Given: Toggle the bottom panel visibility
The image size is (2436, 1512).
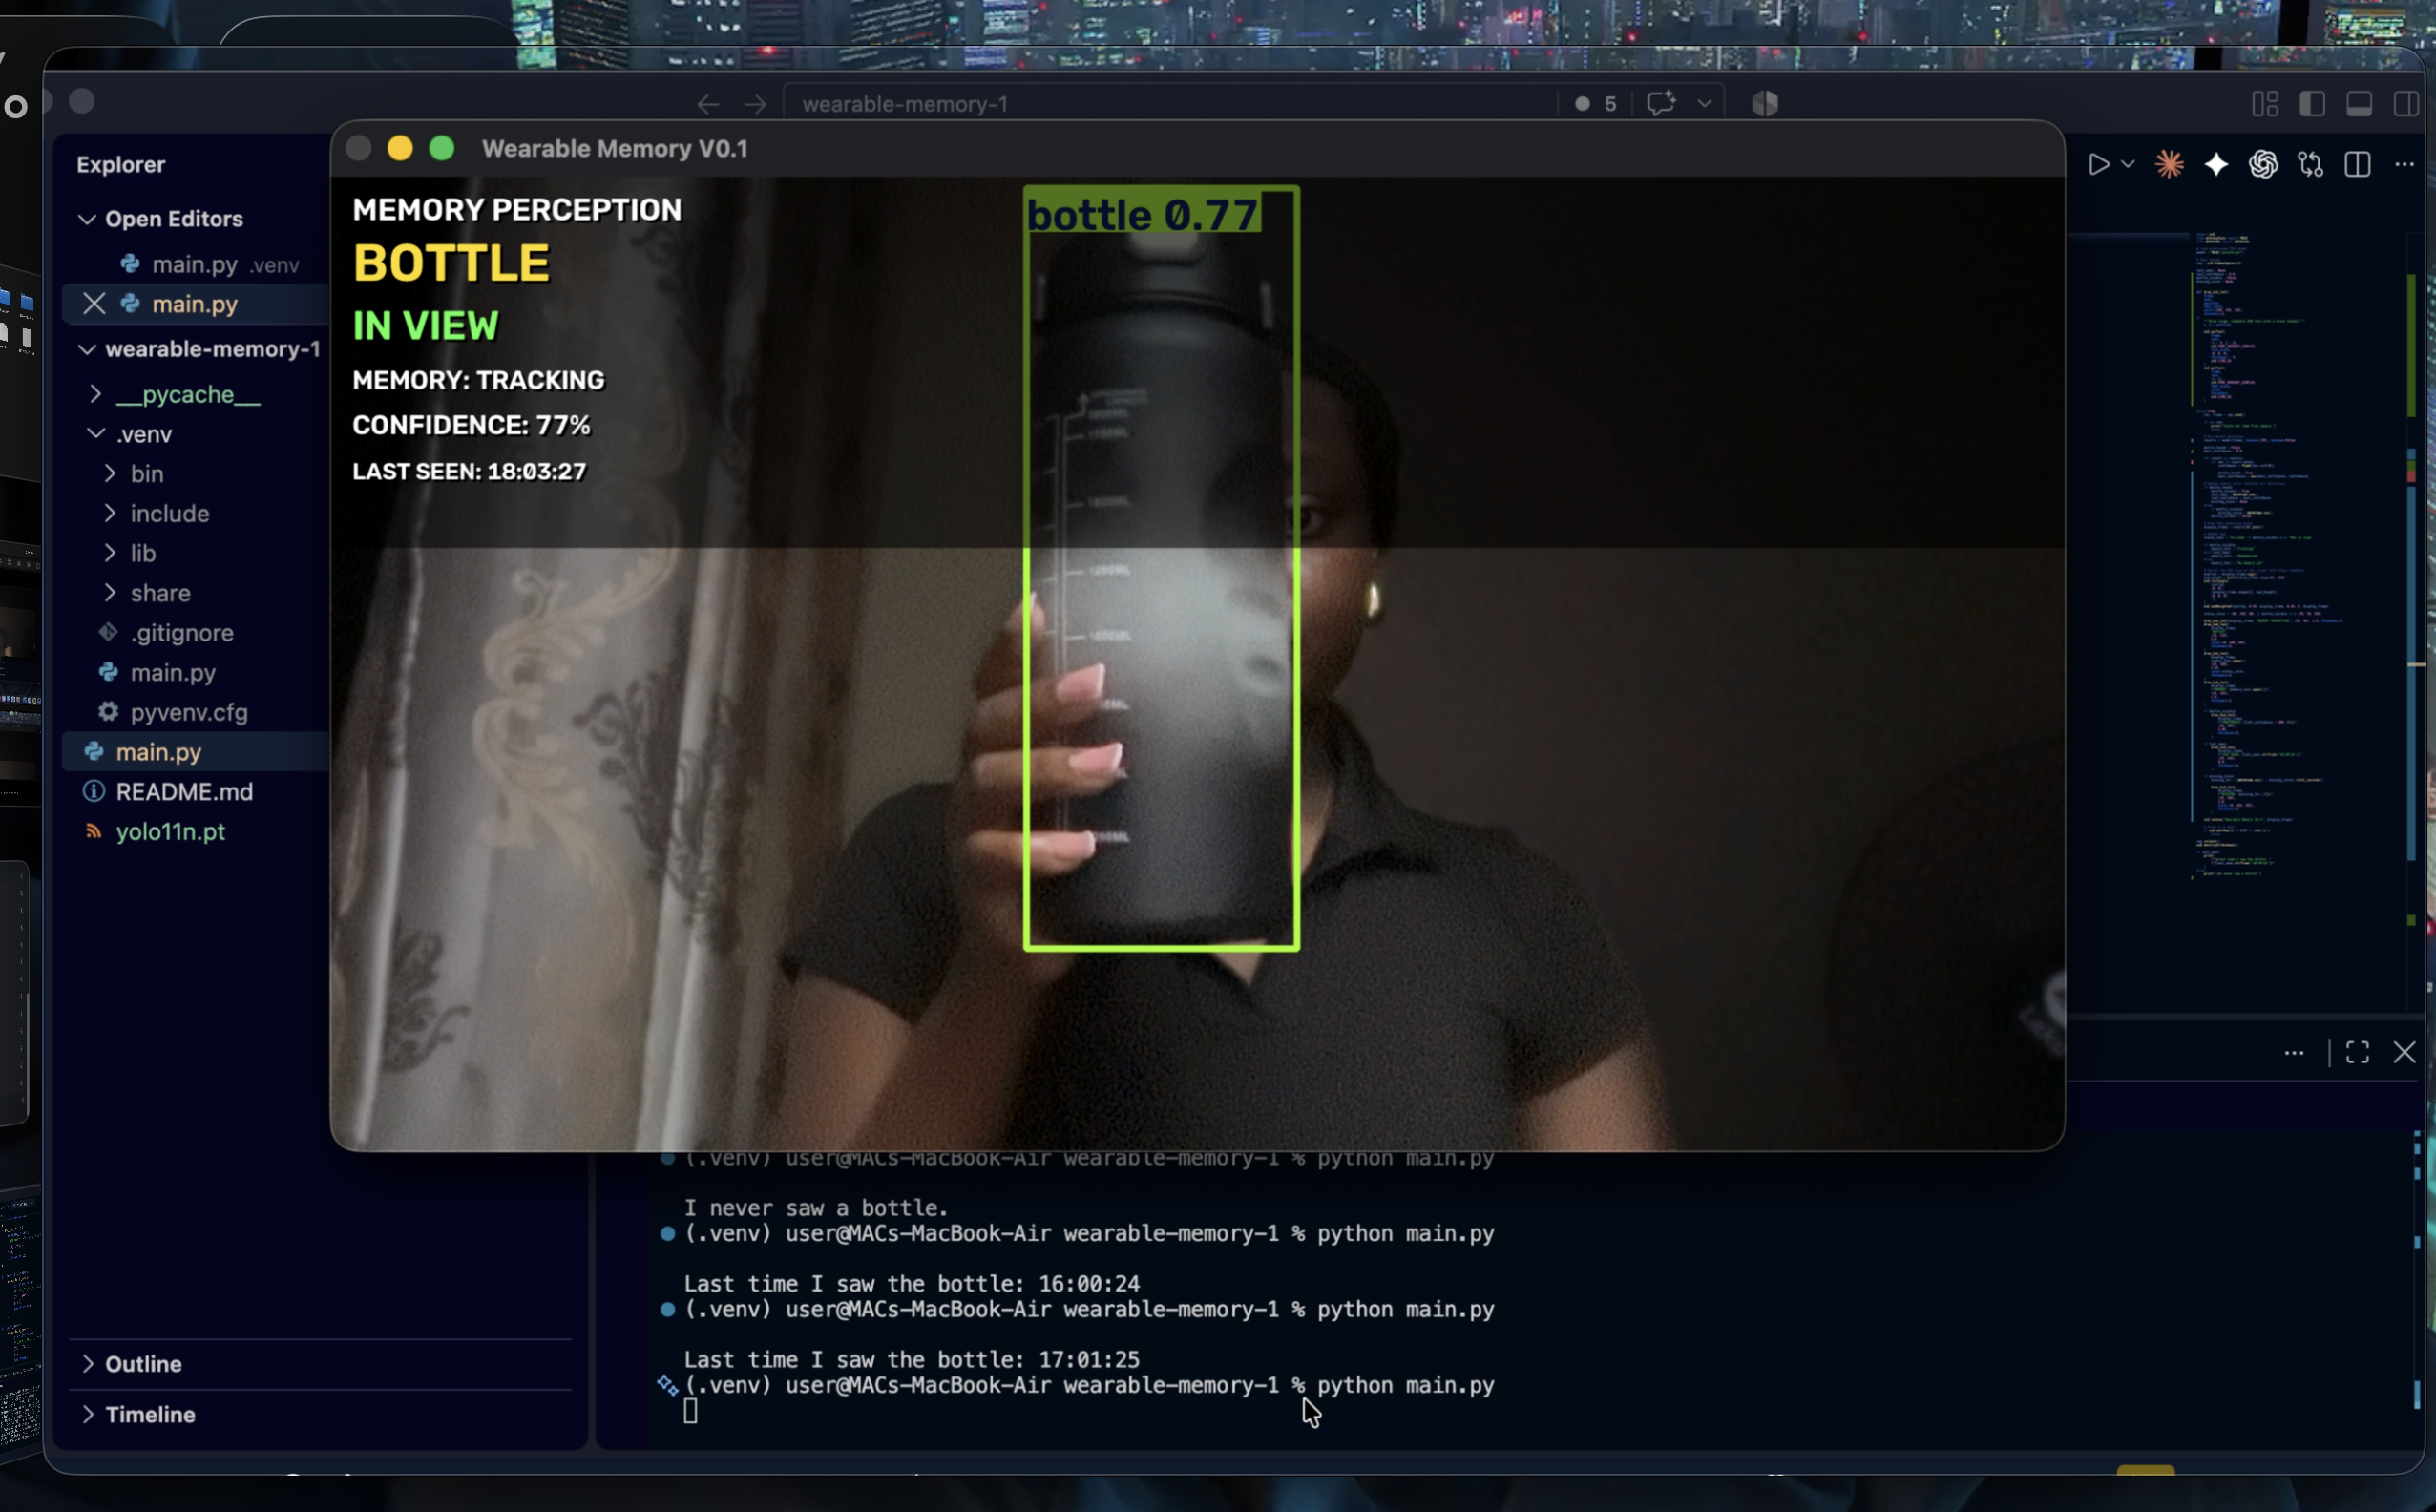Looking at the screenshot, I should [x=2359, y=104].
